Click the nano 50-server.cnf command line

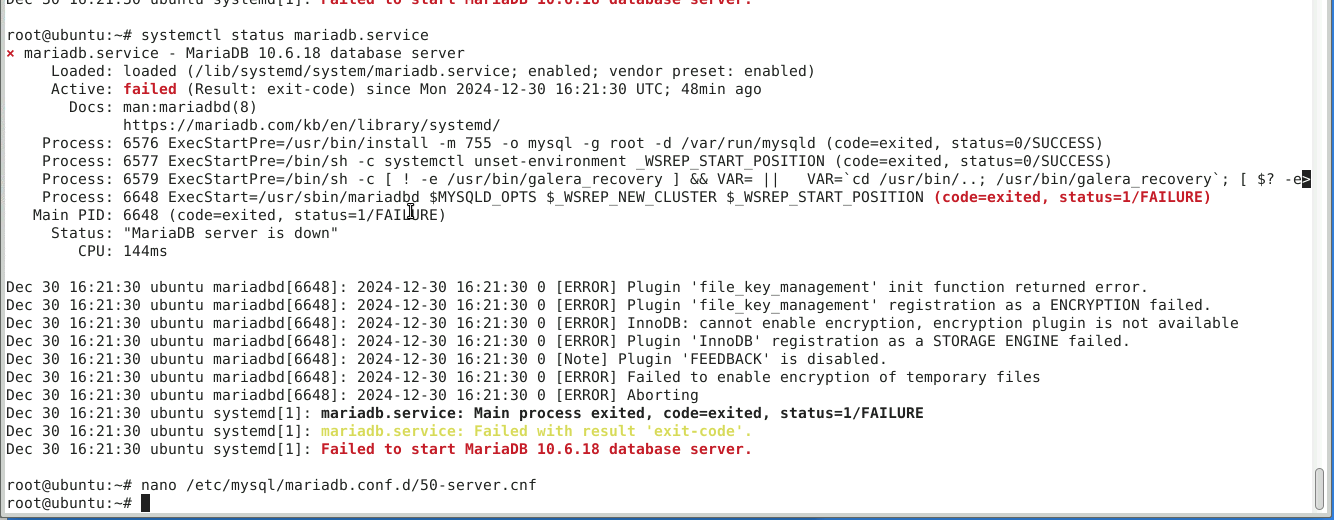click(x=338, y=485)
